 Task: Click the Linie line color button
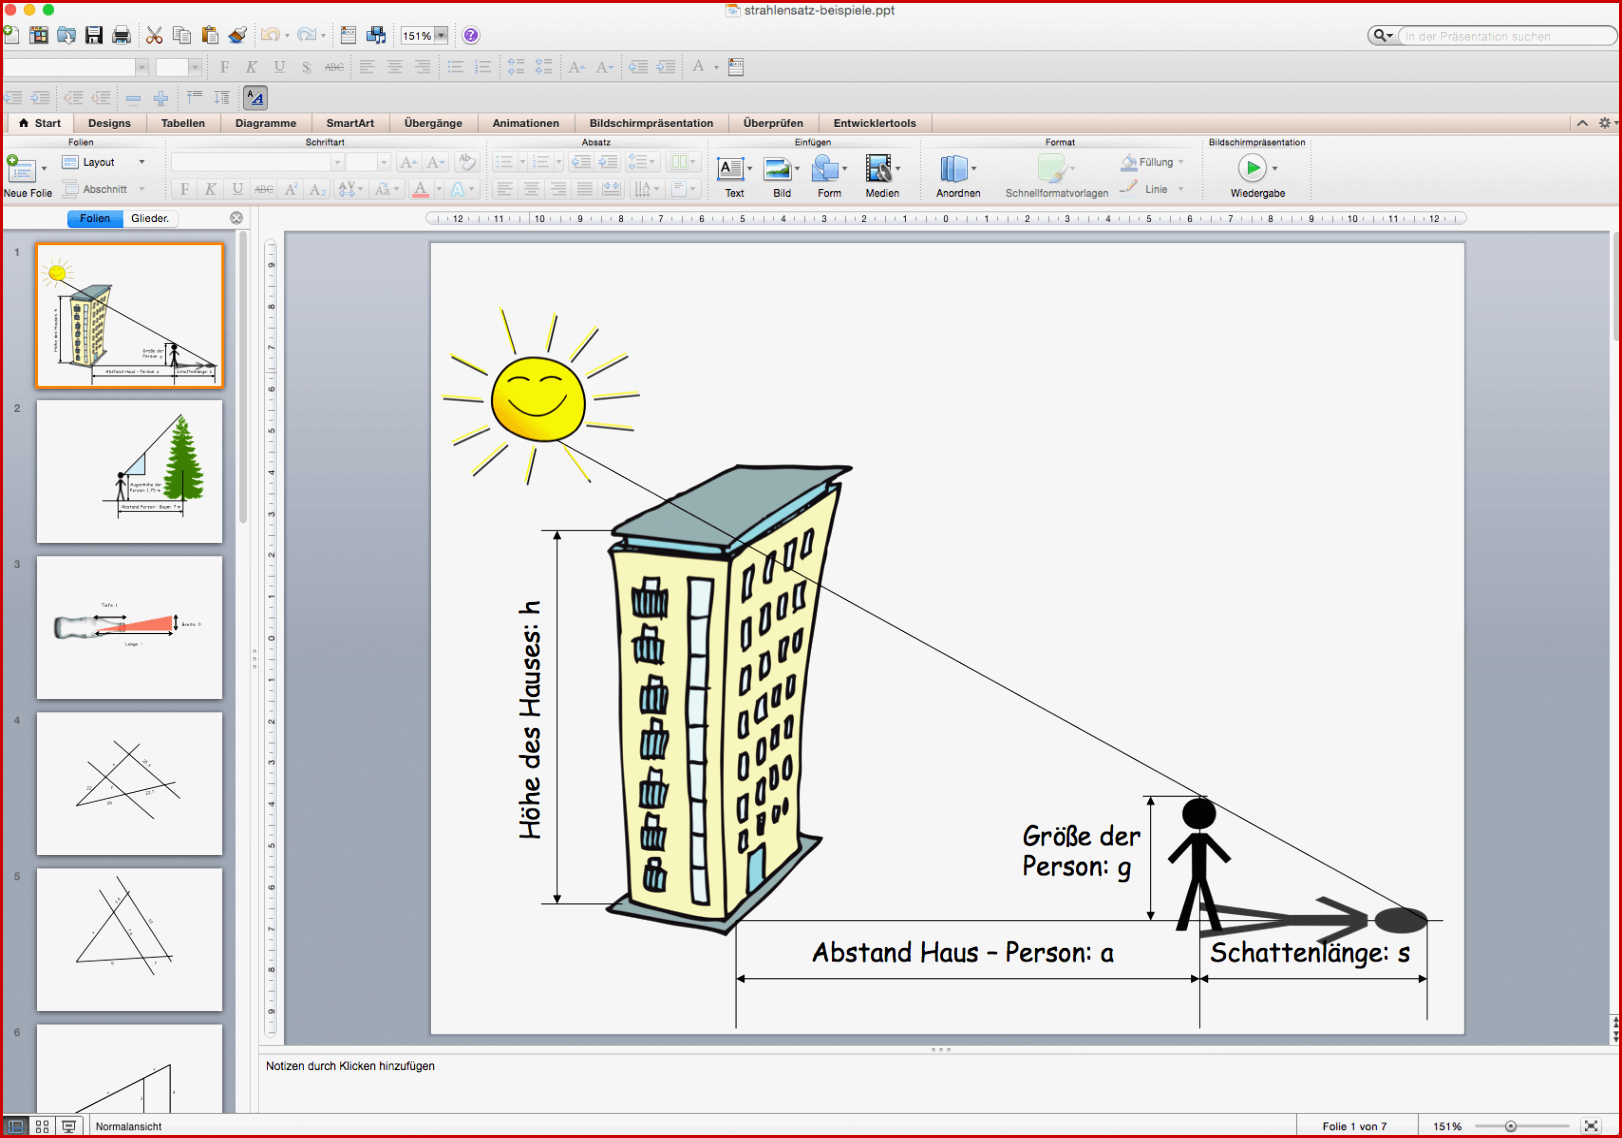coord(1151,189)
